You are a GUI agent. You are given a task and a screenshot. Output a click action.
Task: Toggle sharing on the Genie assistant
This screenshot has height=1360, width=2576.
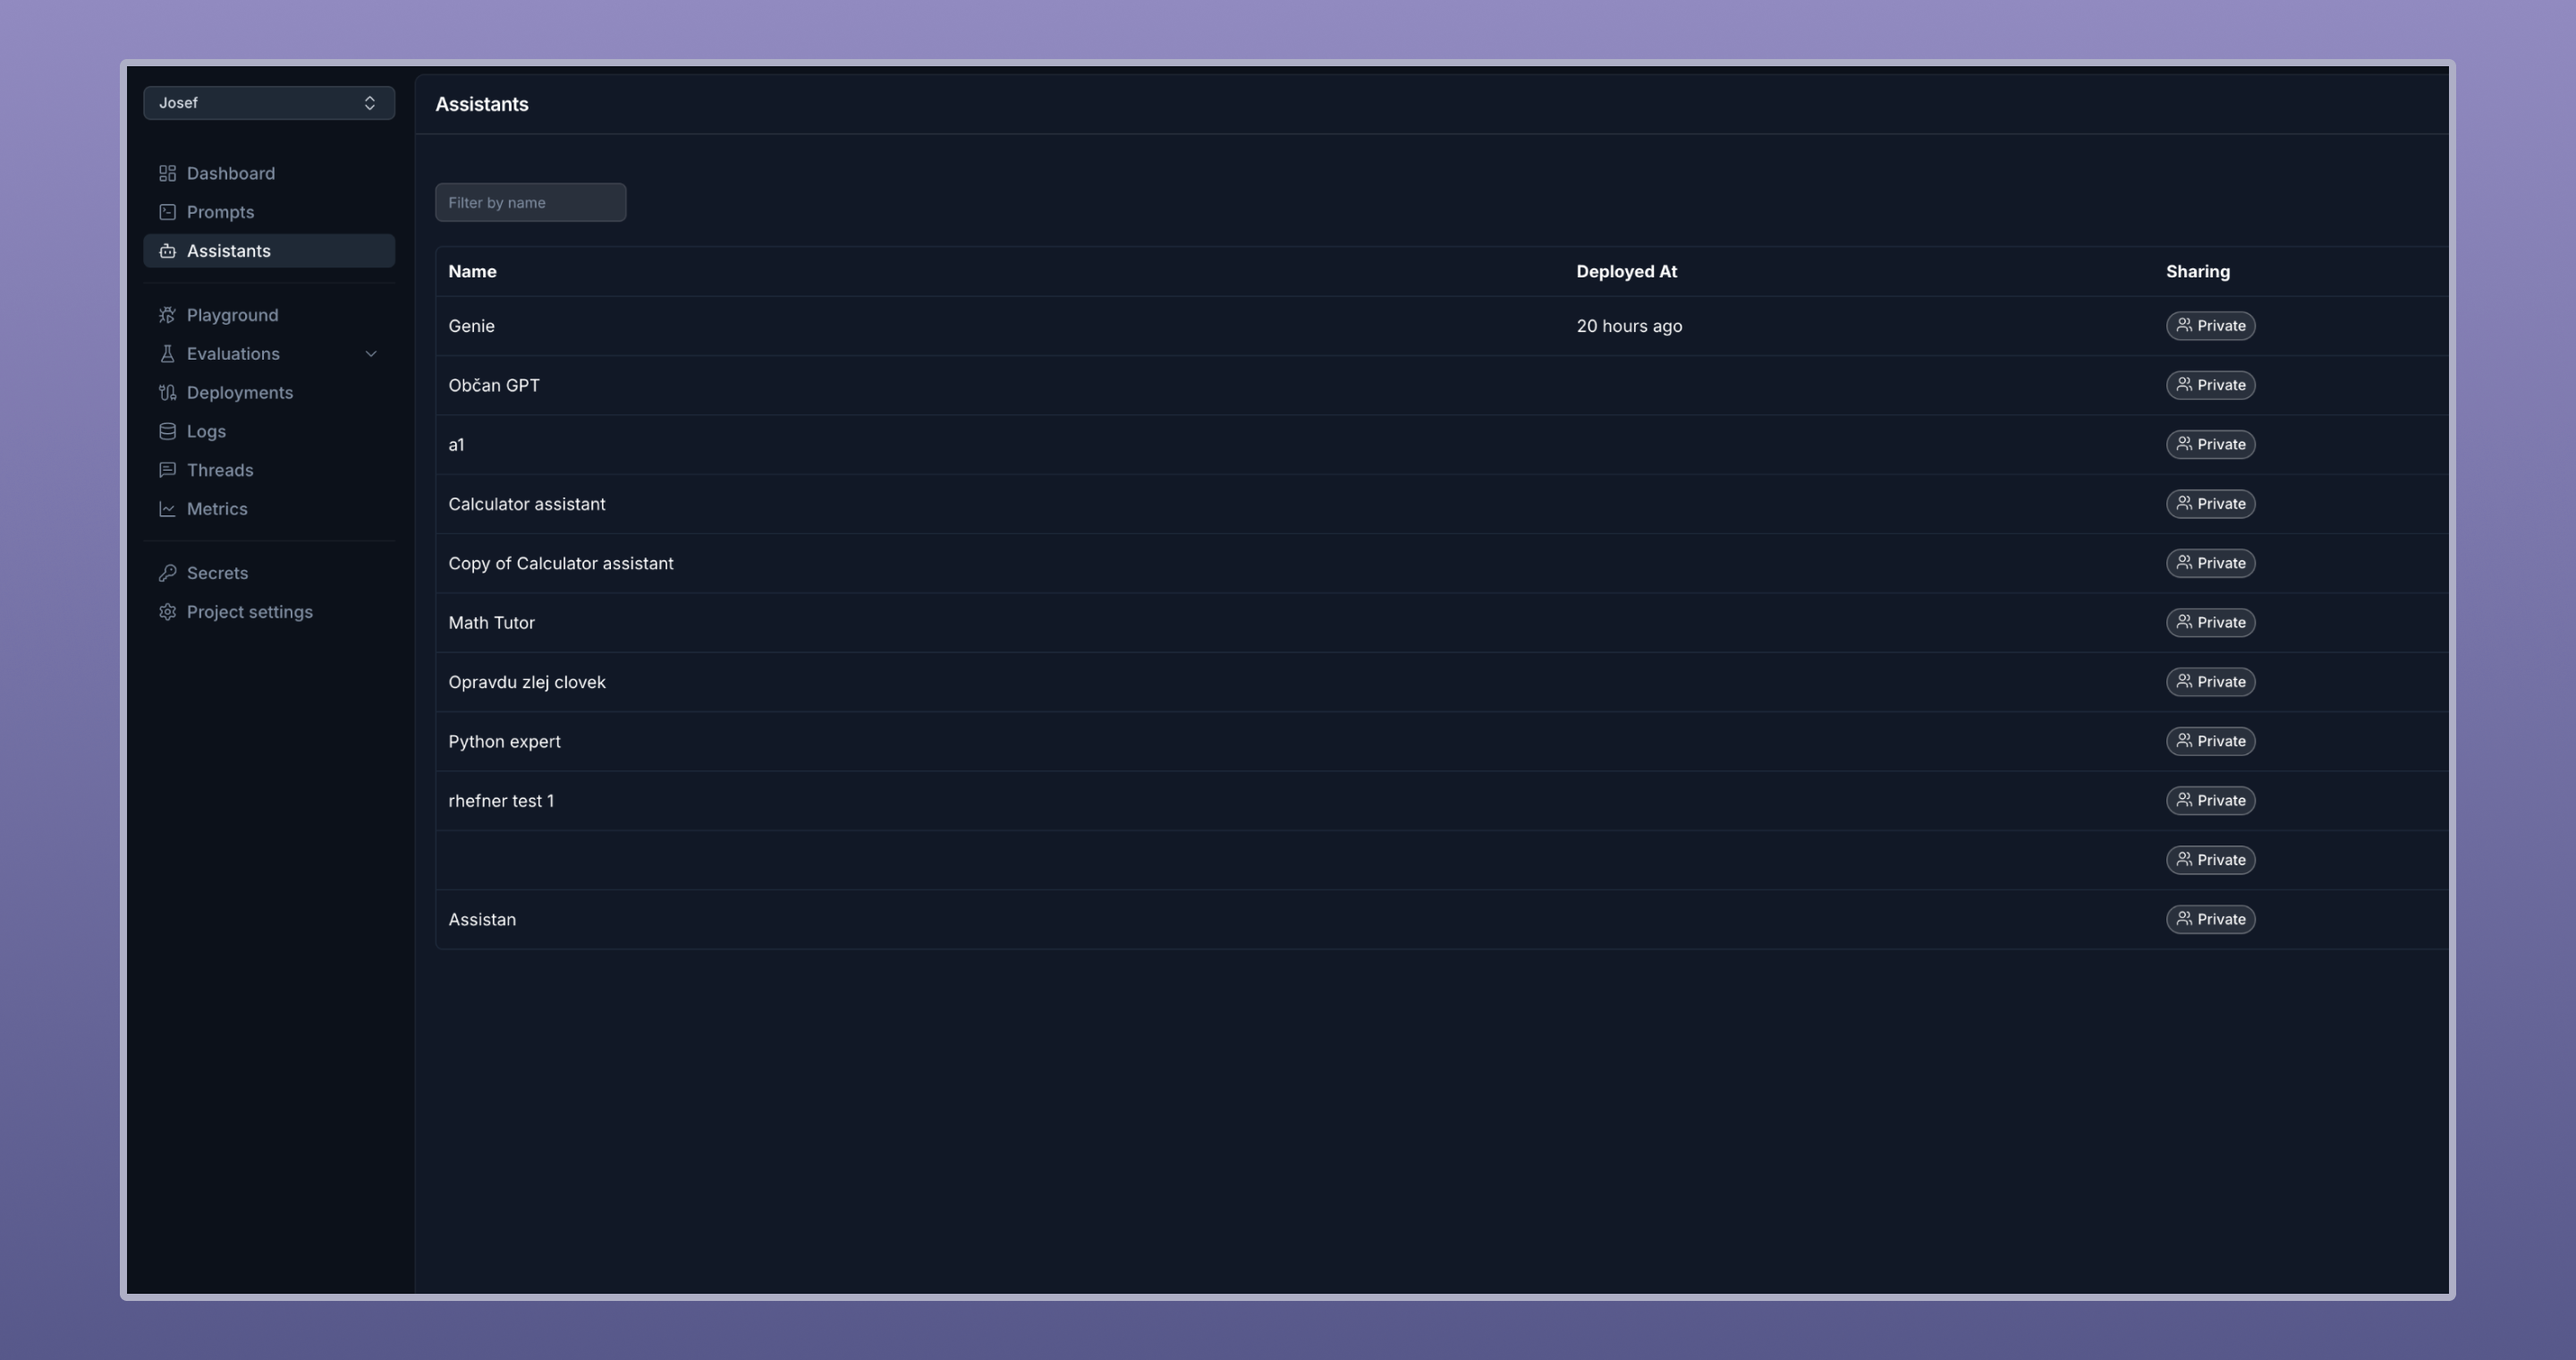pyautogui.click(x=2210, y=325)
